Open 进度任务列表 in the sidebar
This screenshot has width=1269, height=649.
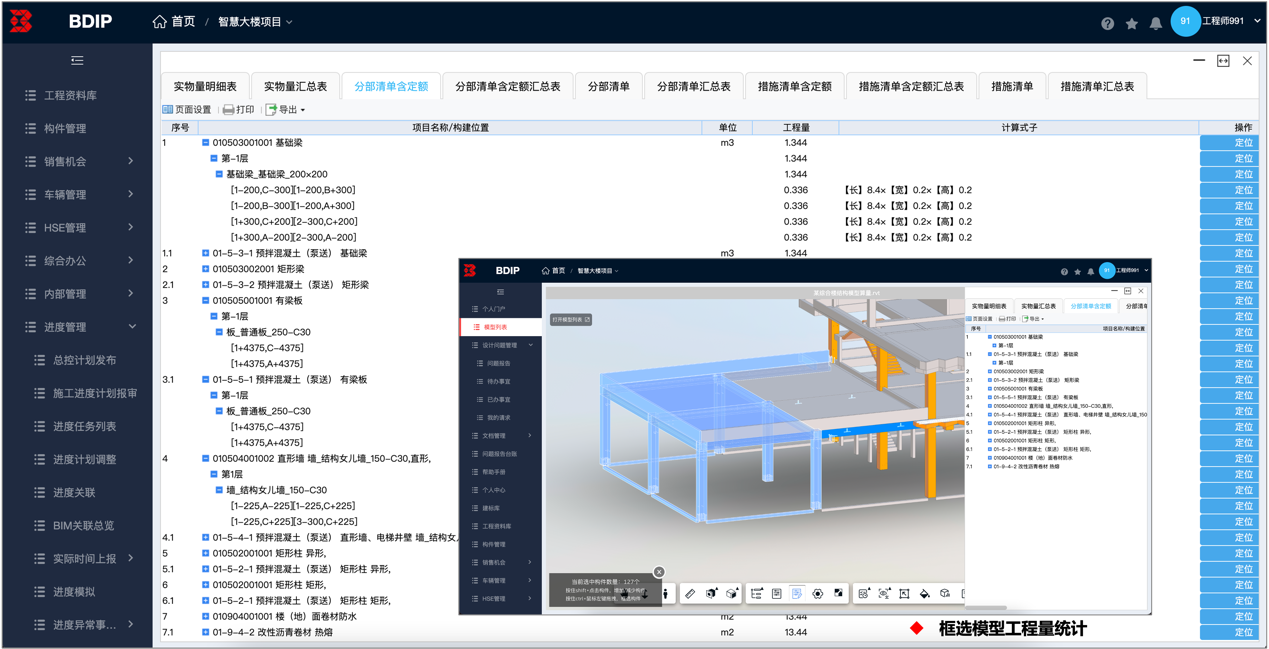[x=84, y=426]
